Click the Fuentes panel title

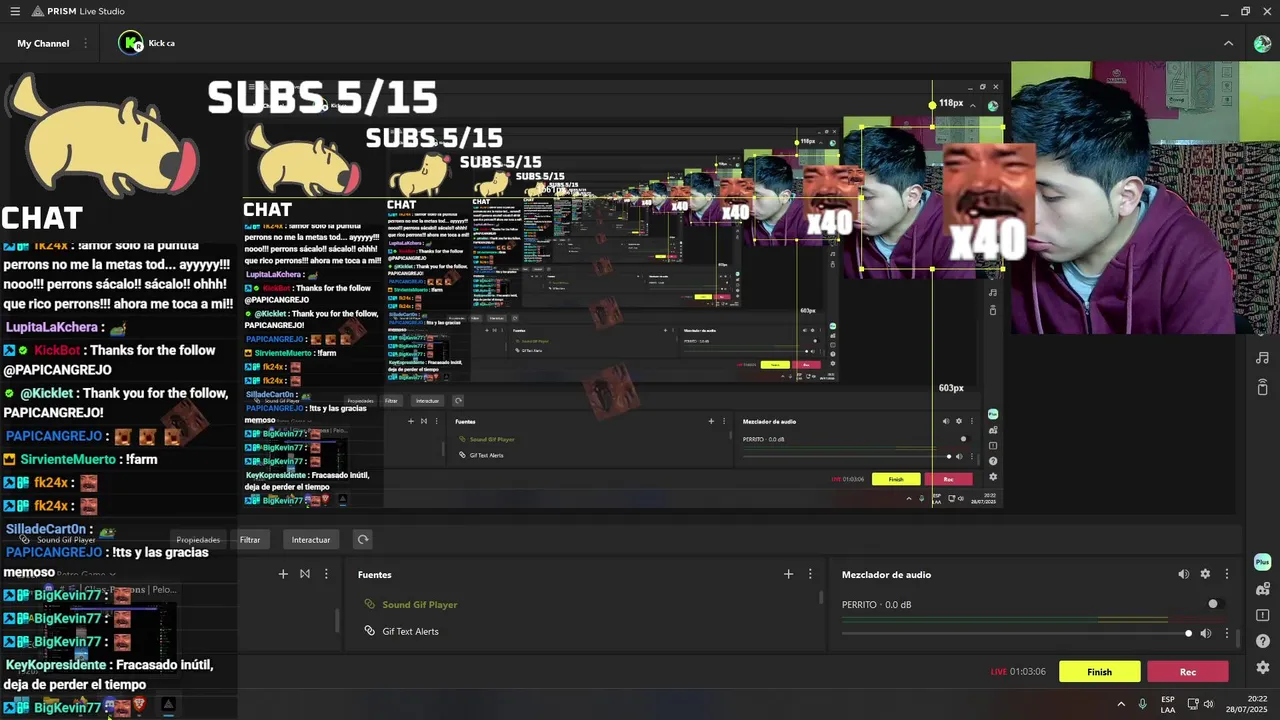[375, 575]
